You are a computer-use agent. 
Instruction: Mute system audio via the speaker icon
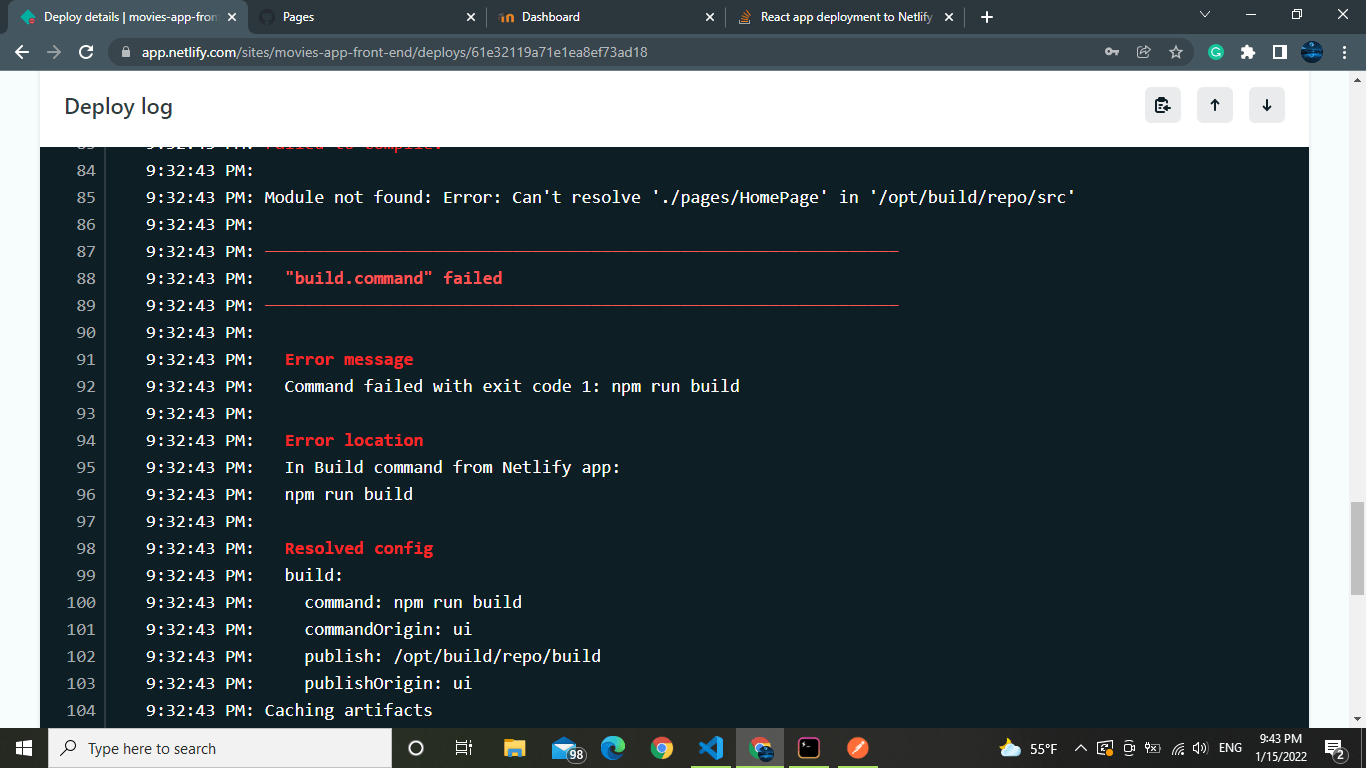tap(1198, 747)
